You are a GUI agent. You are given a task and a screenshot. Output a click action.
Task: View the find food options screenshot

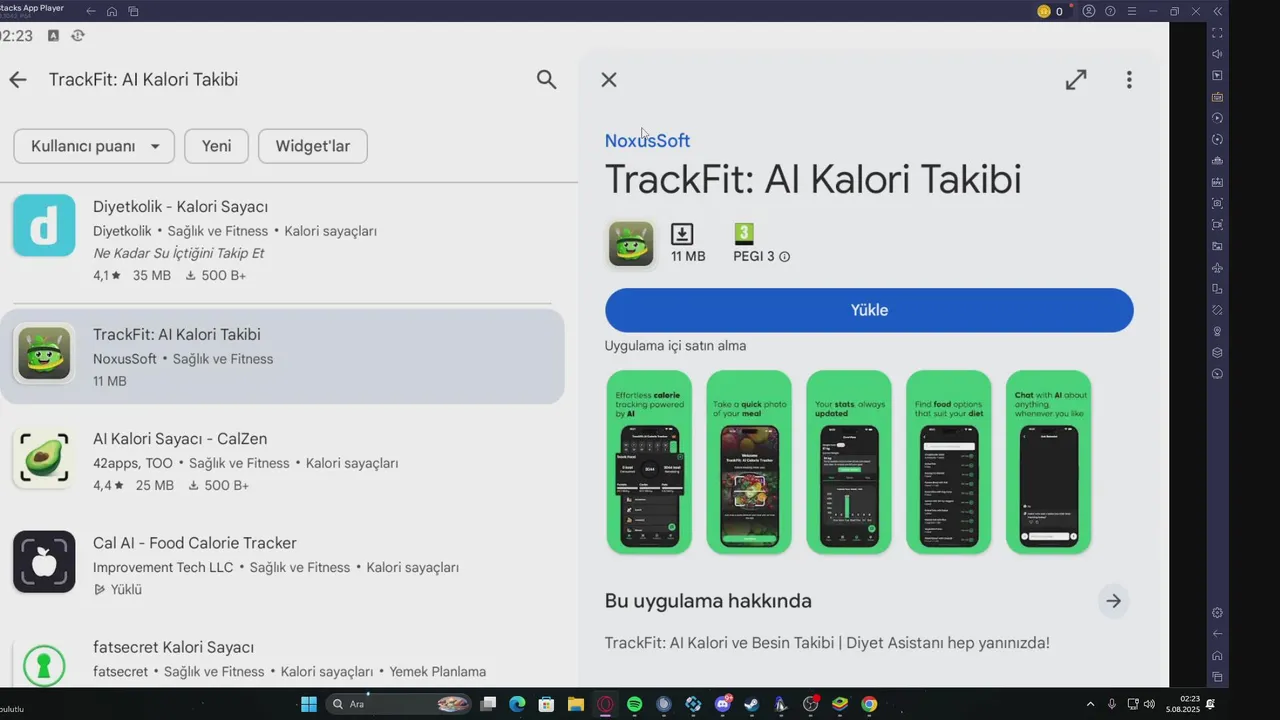[949, 462]
